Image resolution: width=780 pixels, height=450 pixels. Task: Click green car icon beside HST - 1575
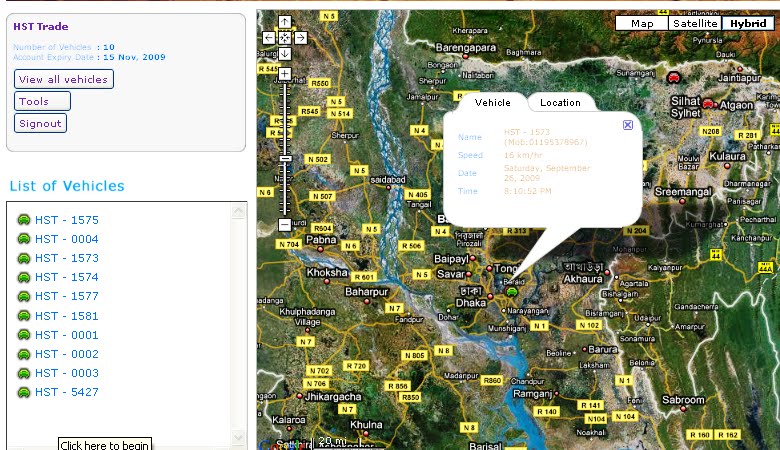pos(24,220)
